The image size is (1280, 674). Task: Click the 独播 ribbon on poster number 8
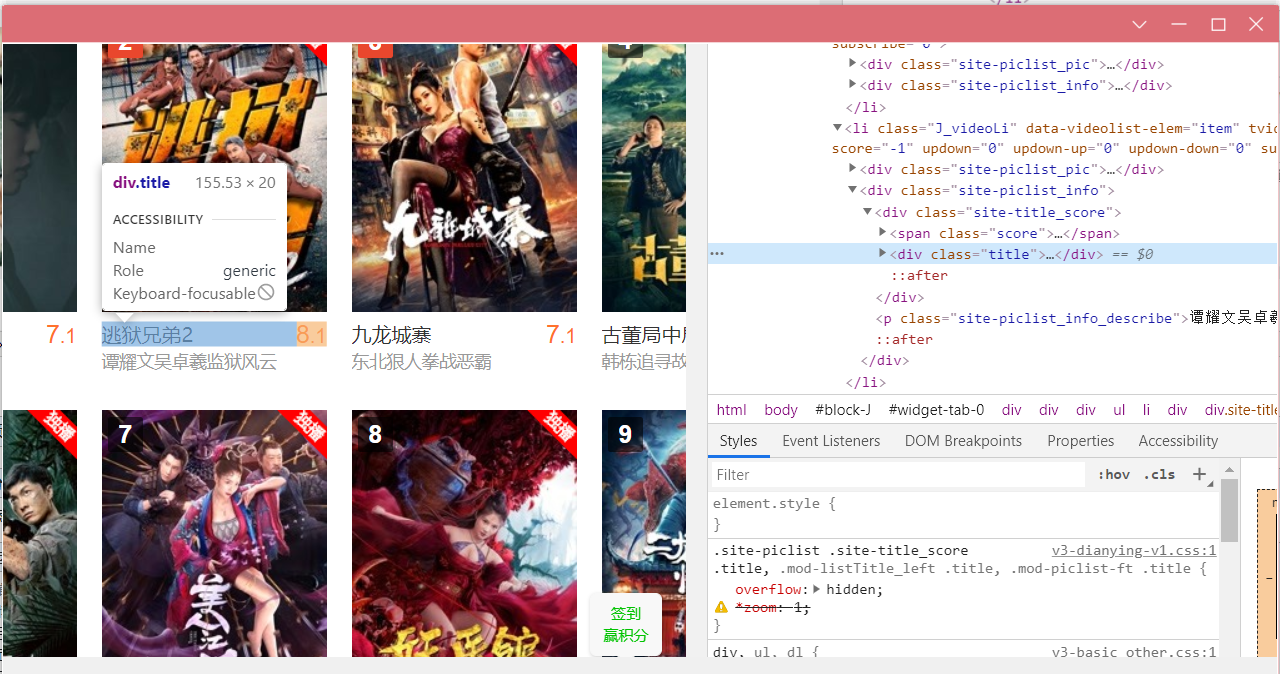(556, 430)
